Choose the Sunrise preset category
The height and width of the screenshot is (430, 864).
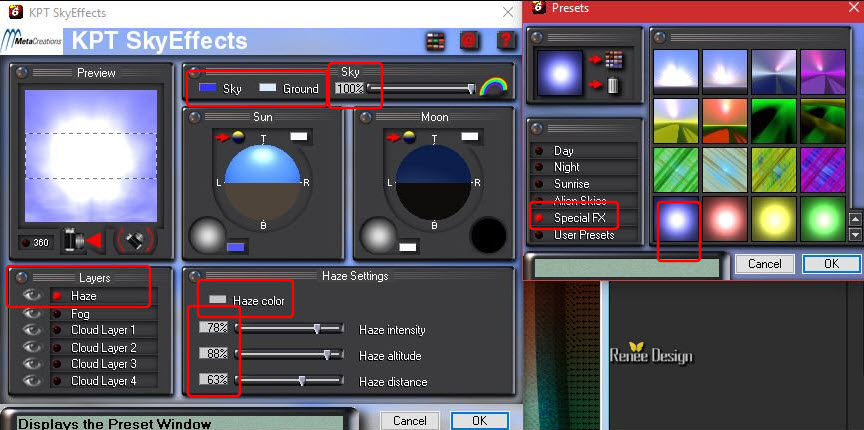click(584, 184)
